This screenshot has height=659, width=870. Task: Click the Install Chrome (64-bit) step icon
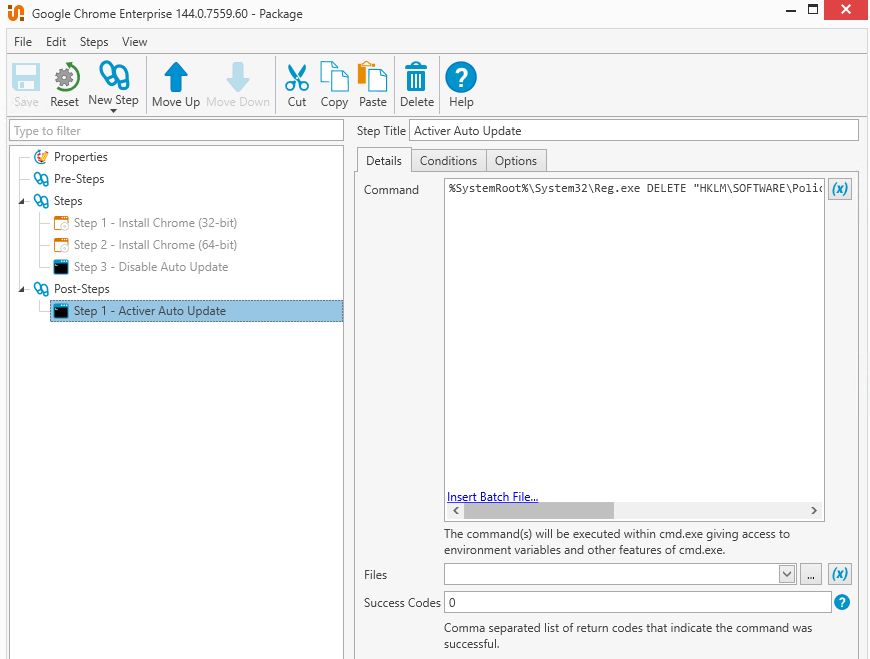[x=61, y=245]
